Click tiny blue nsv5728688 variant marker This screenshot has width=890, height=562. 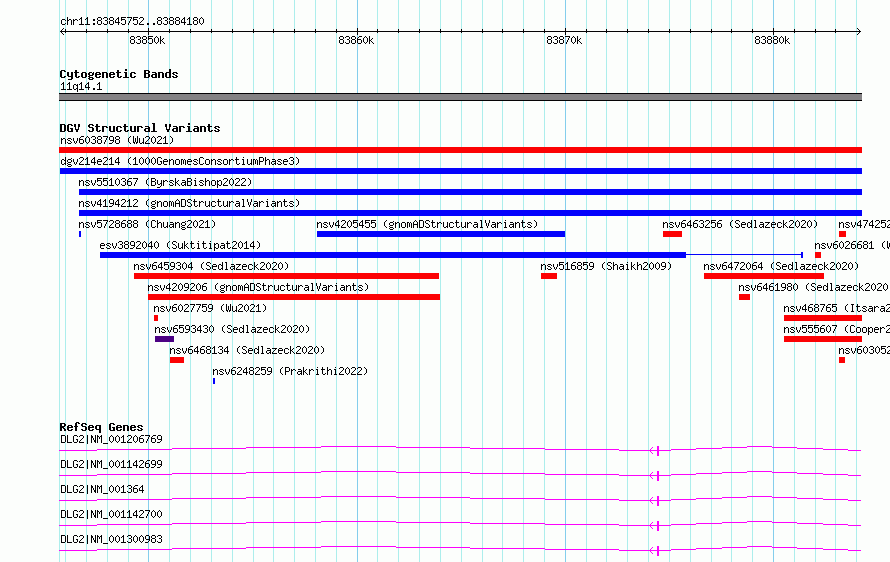pos(80,234)
